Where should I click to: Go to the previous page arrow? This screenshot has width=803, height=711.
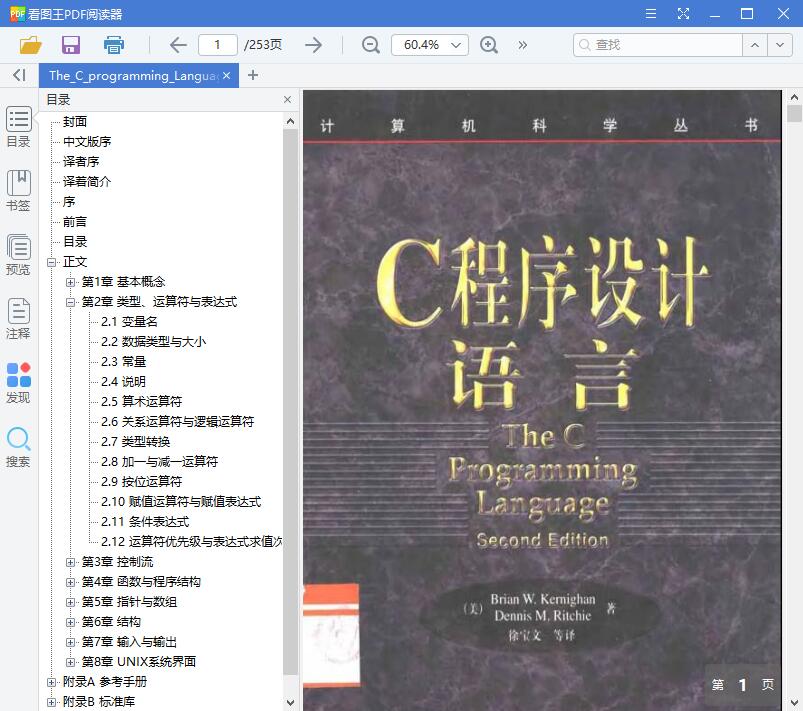(x=178, y=45)
